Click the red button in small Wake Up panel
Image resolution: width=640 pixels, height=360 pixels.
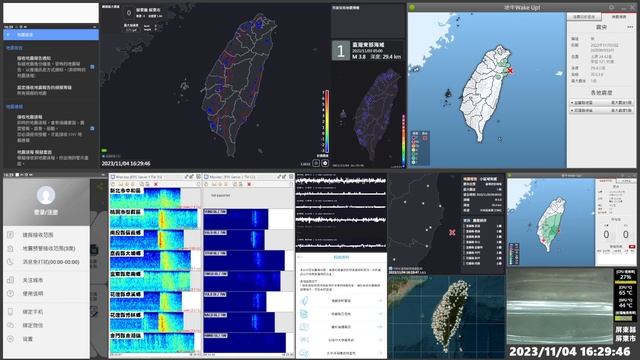click(632, 247)
